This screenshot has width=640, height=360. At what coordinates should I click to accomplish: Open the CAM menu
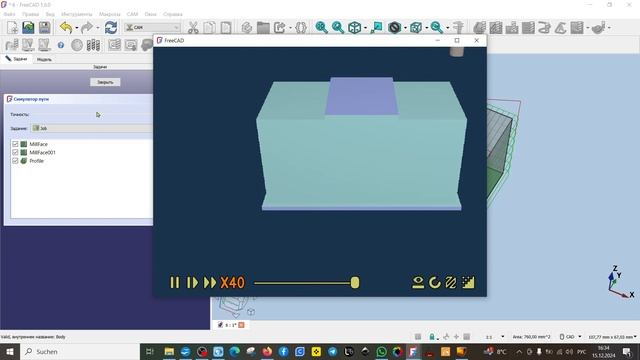pyautogui.click(x=132, y=14)
